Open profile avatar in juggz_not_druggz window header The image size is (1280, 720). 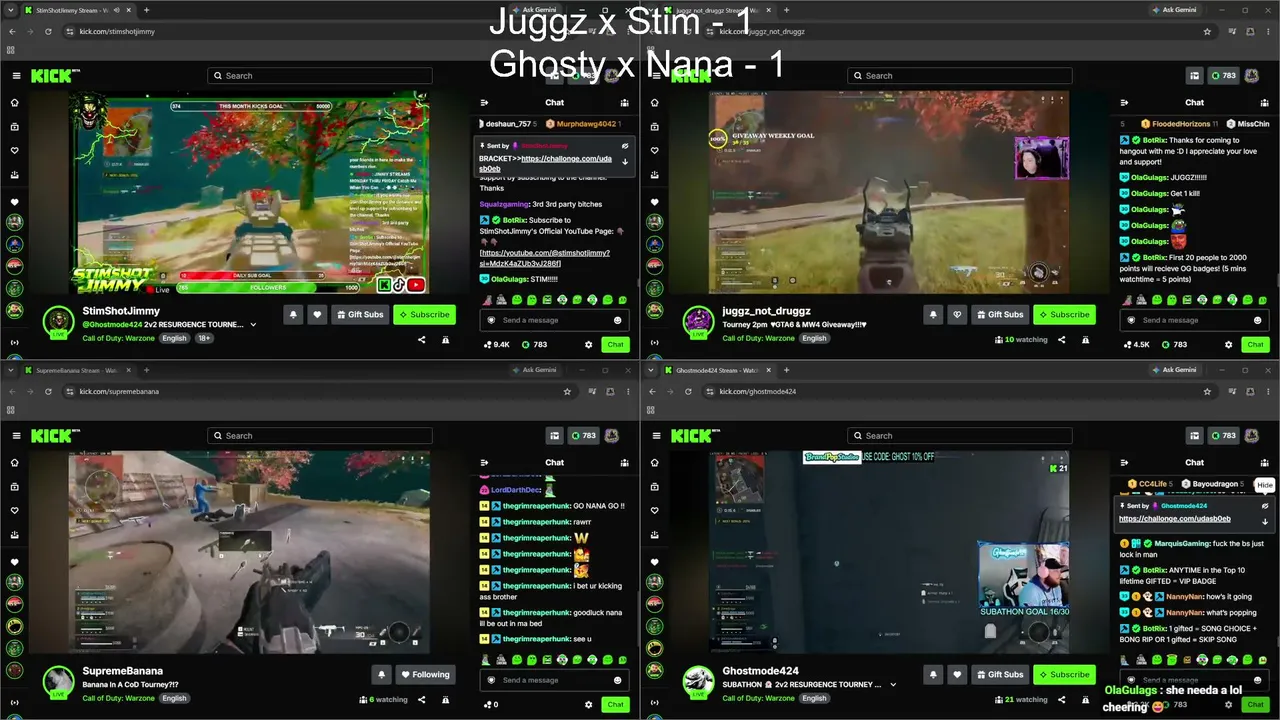coord(1251,76)
